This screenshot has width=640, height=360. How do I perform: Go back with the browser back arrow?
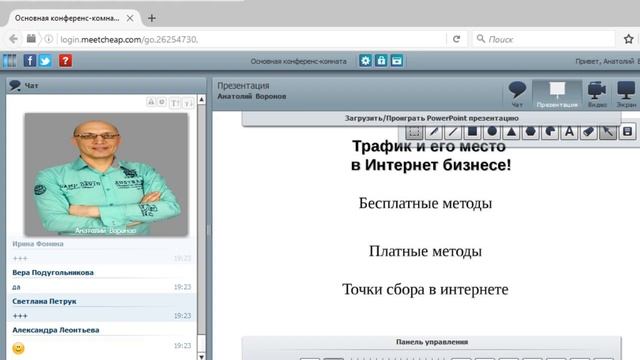click(13, 39)
